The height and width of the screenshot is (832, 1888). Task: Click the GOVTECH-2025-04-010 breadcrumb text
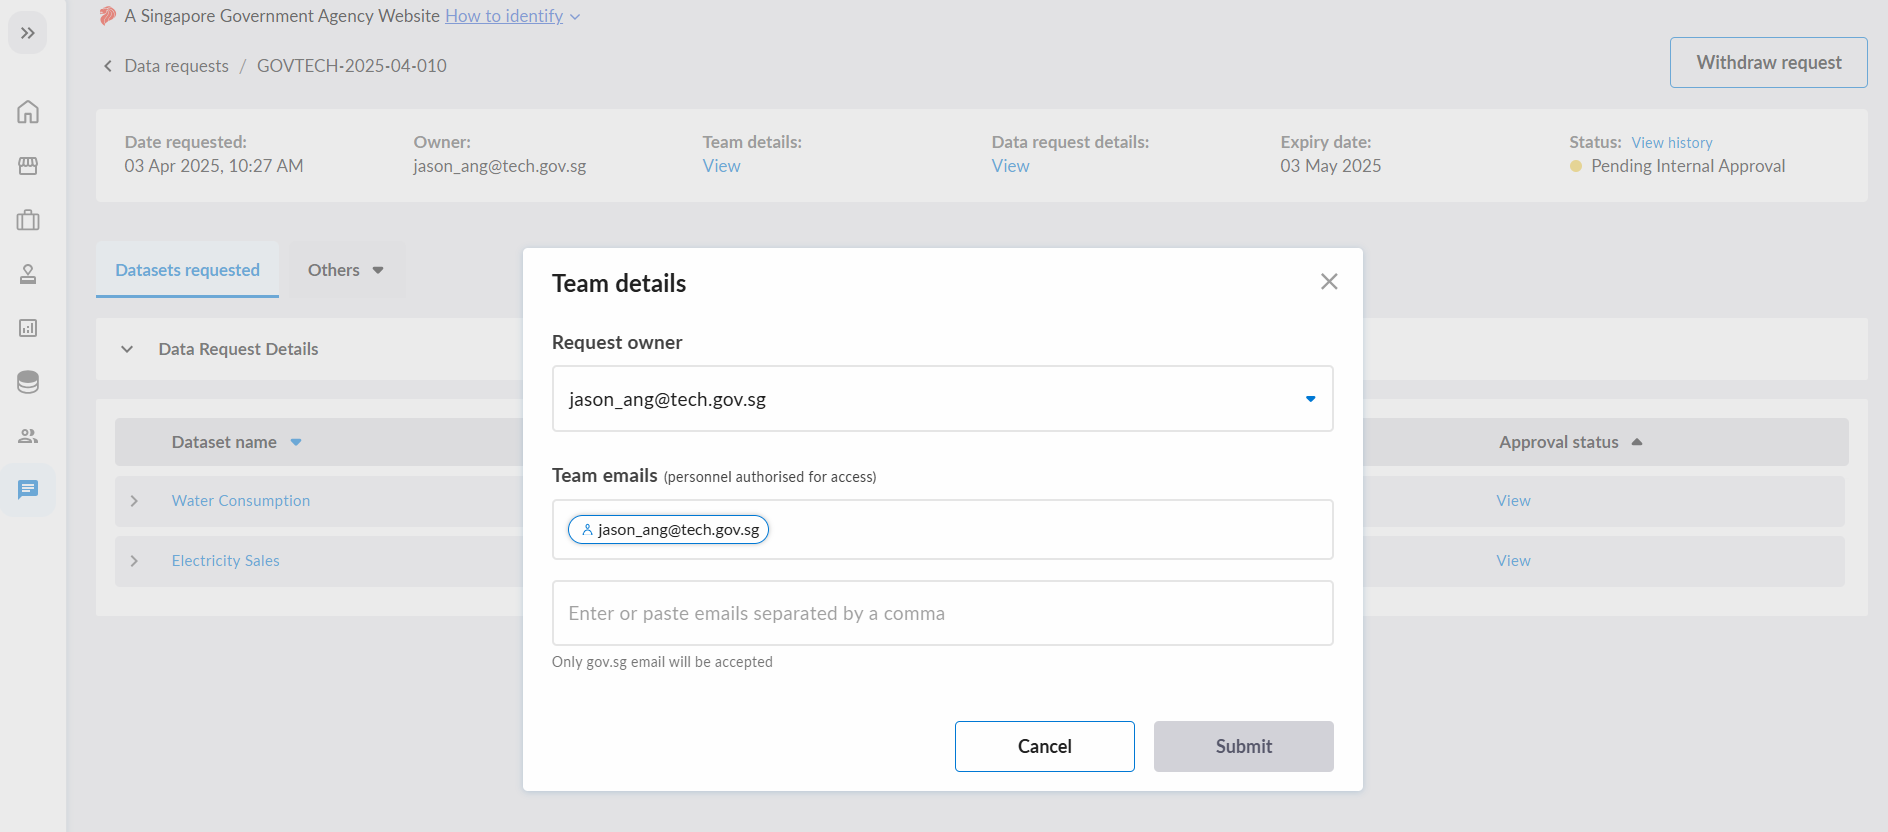(352, 66)
